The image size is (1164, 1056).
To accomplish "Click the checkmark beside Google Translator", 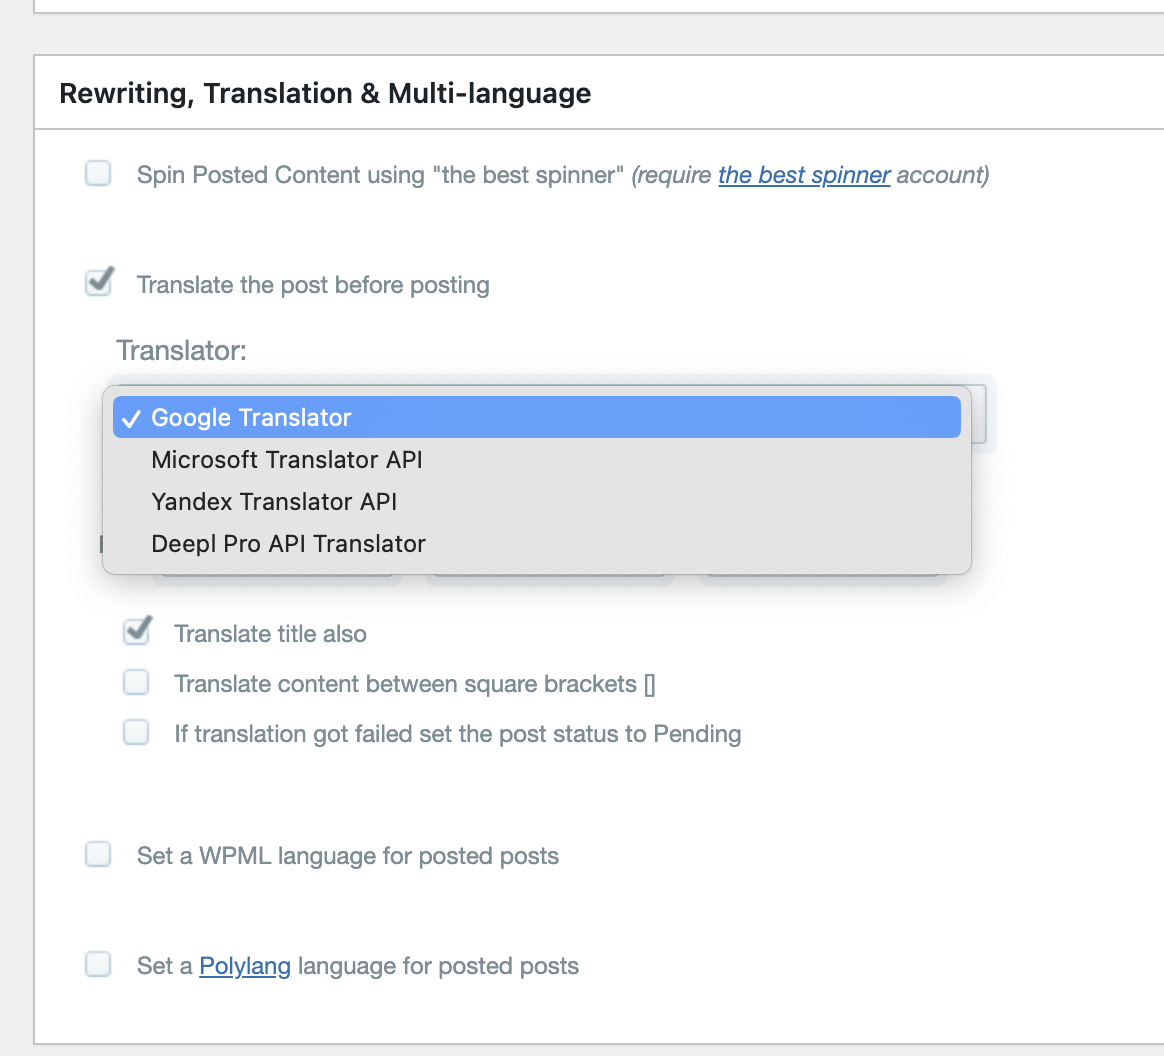I will tap(130, 418).
